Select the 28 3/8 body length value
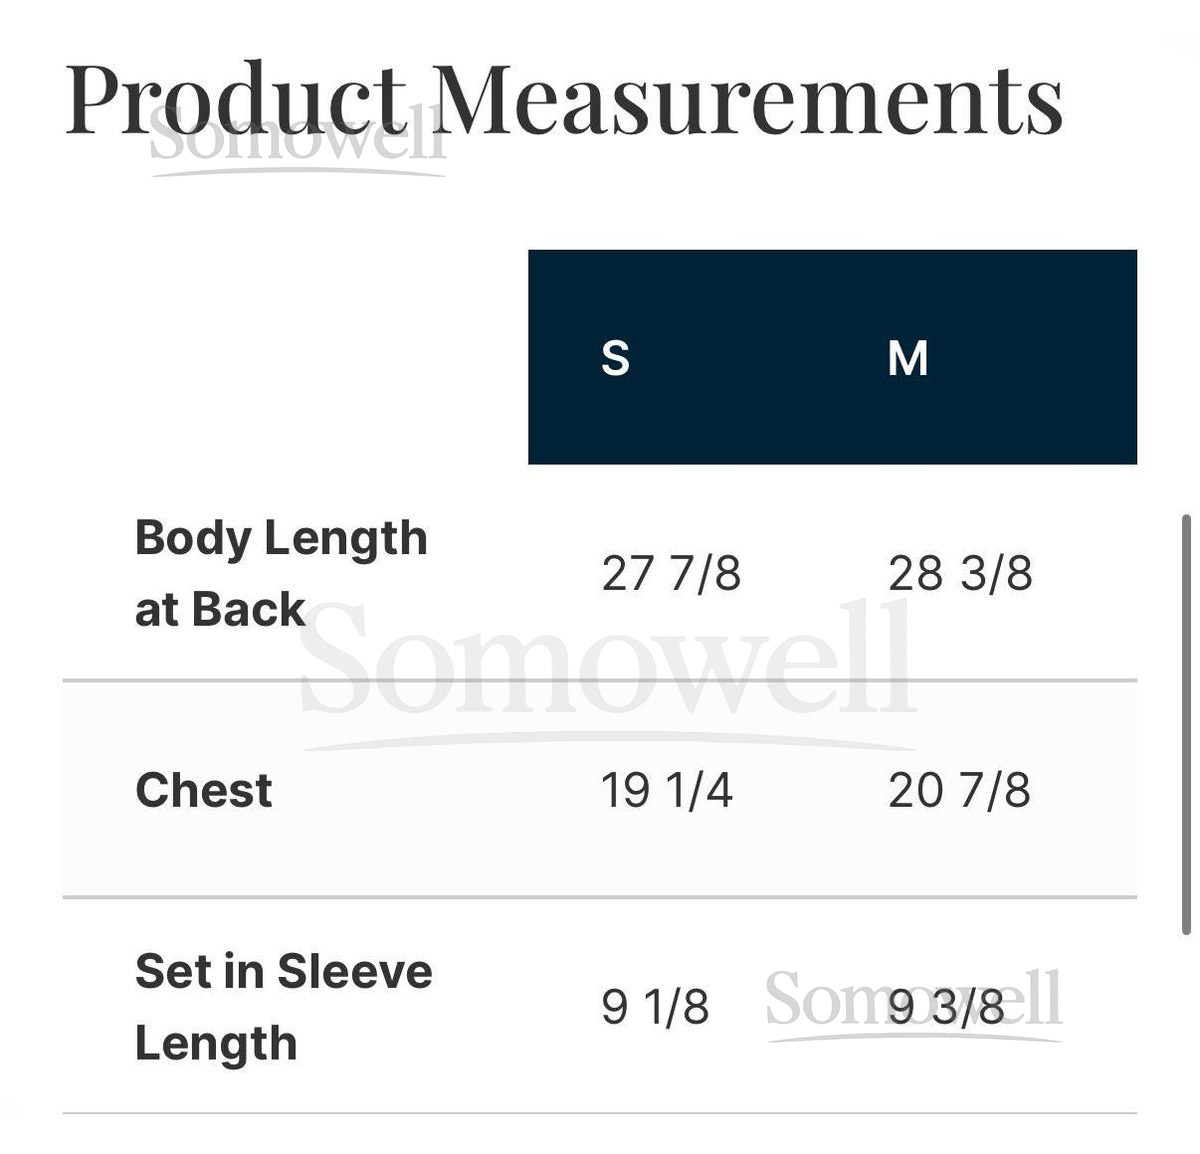 click(960, 574)
